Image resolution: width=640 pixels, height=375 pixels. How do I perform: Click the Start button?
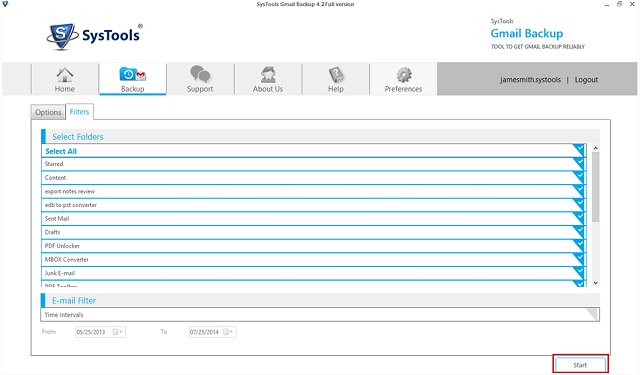580,365
